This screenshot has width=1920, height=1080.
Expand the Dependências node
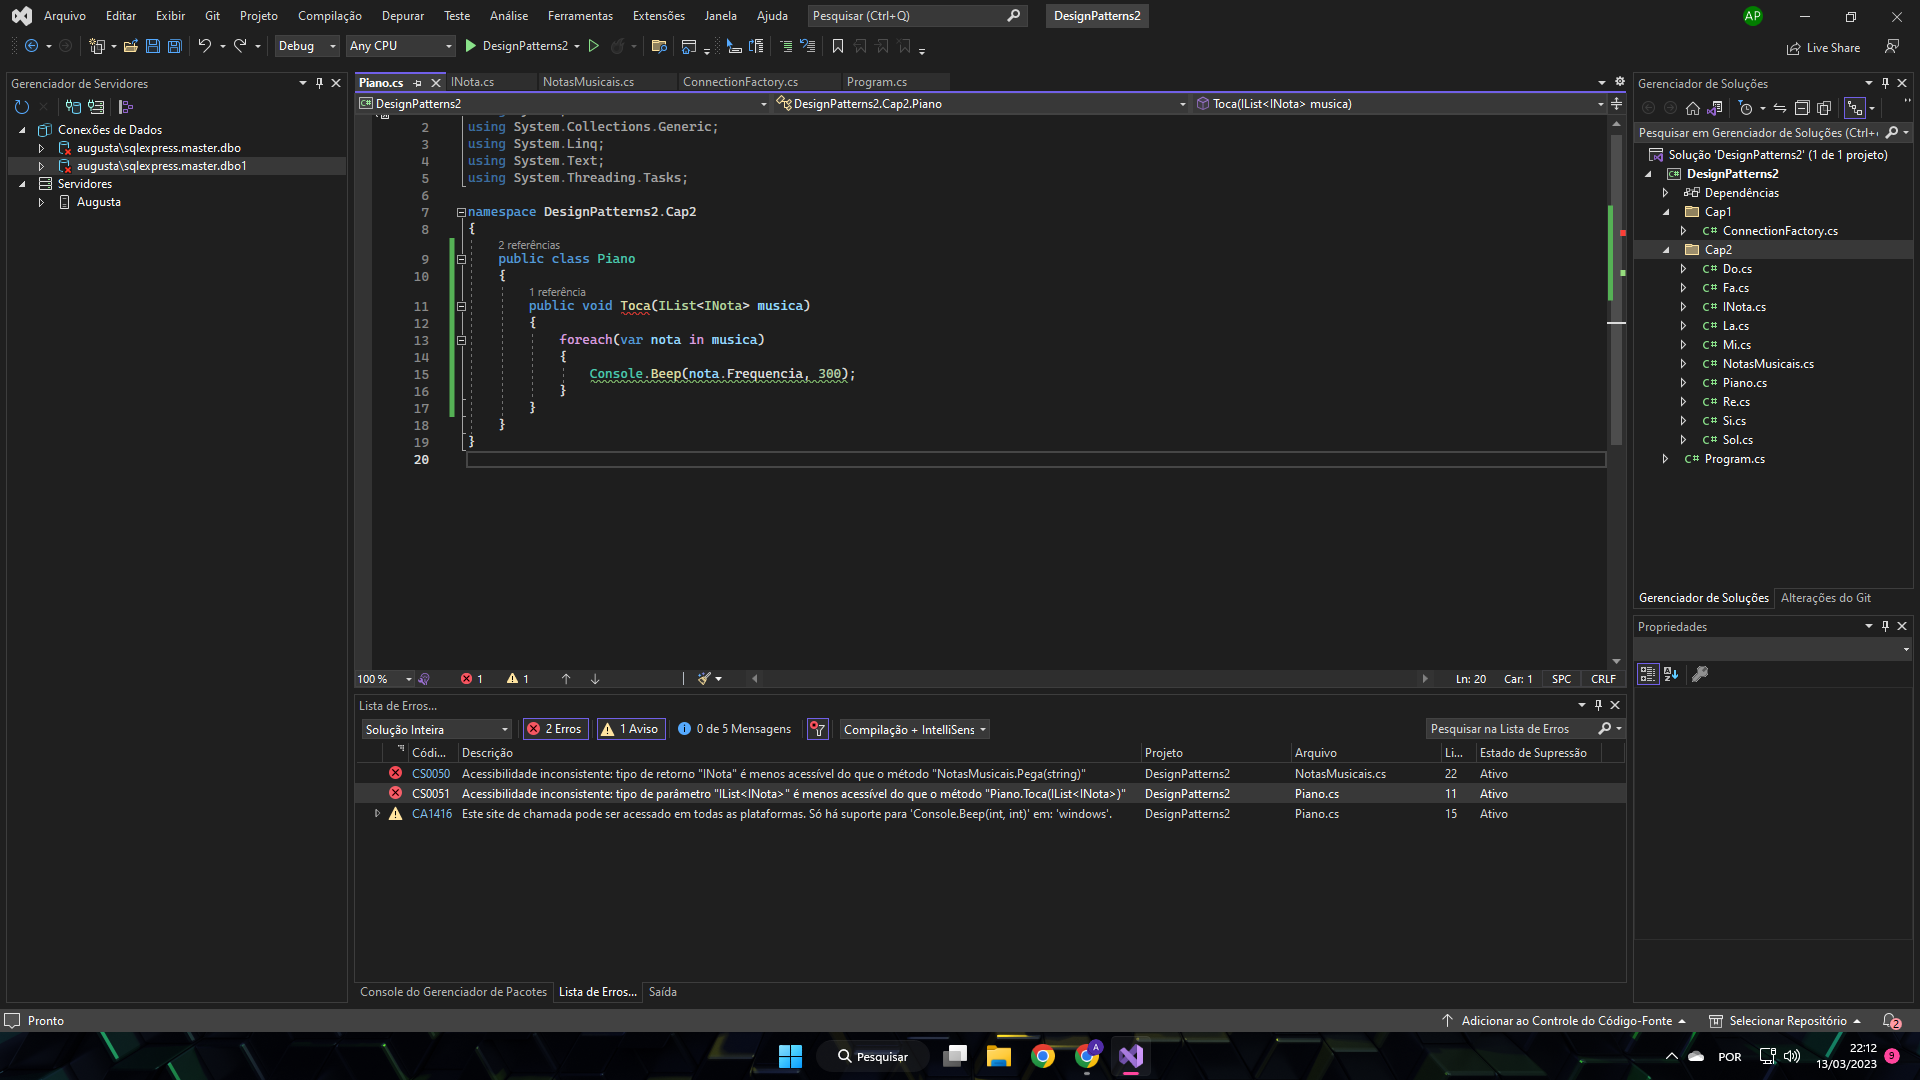(1666, 193)
